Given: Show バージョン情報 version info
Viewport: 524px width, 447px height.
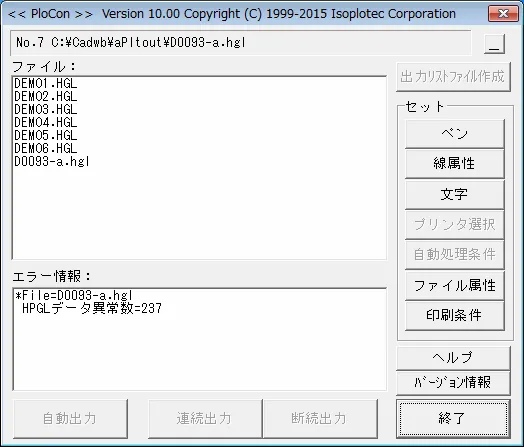Looking at the screenshot, I should point(453,382).
